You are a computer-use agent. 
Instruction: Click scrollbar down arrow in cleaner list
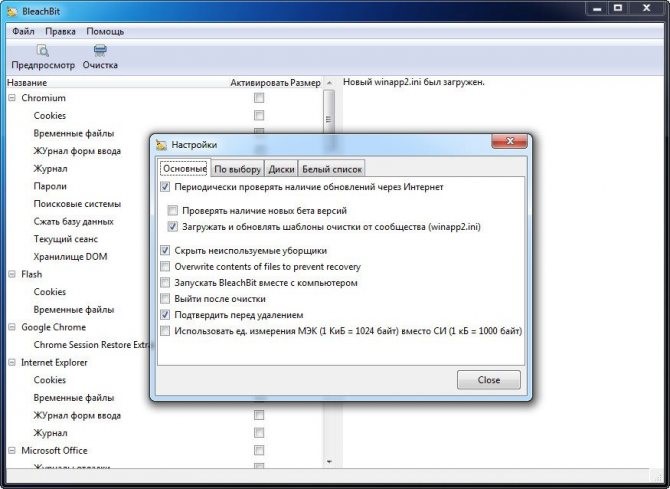329,462
